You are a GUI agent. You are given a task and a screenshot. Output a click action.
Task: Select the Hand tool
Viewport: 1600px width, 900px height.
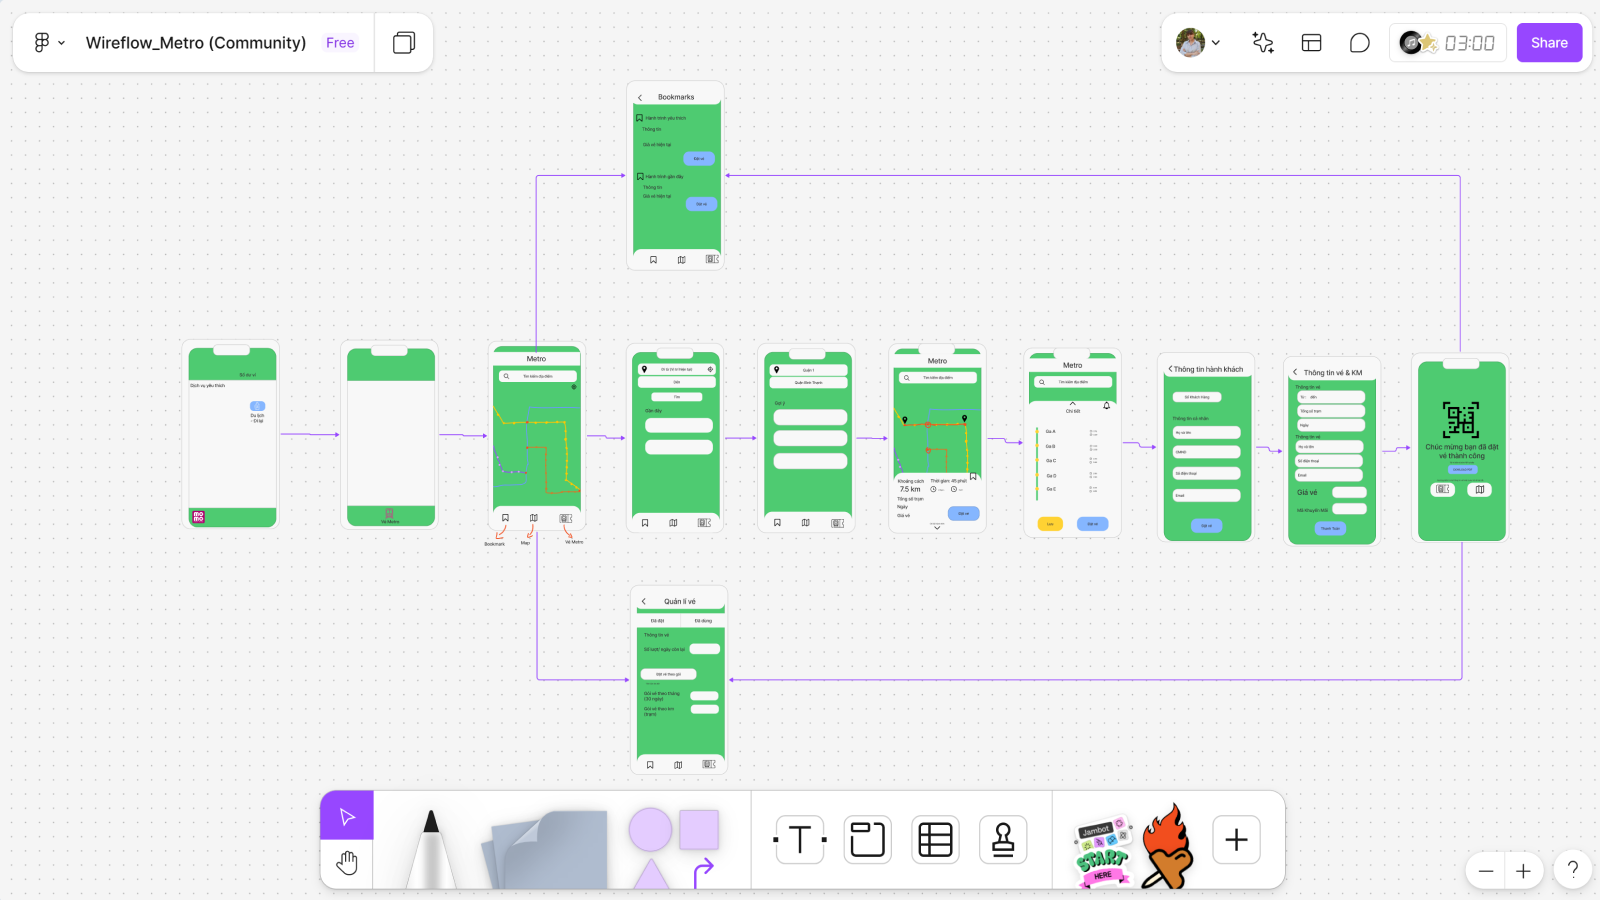347,863
